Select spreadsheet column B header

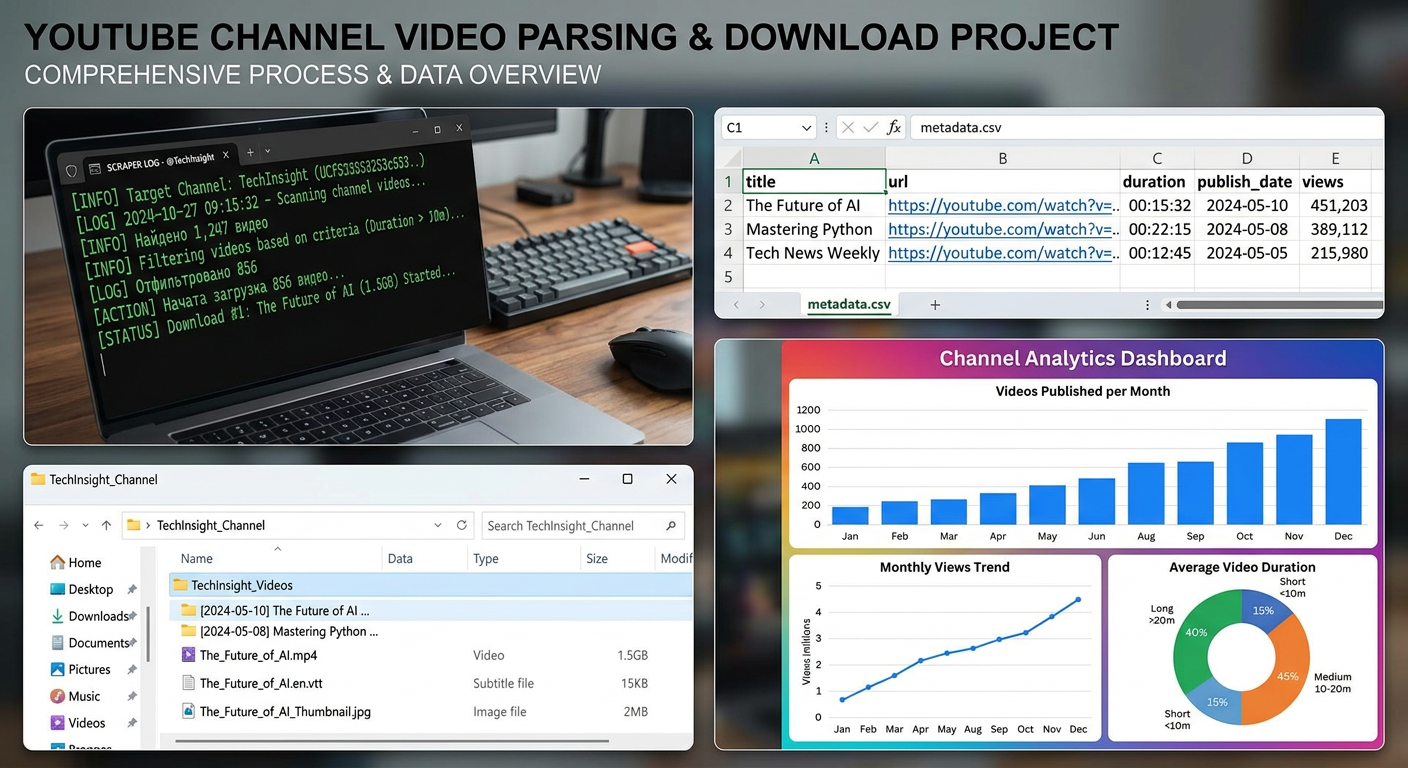tap(1002, 158)
